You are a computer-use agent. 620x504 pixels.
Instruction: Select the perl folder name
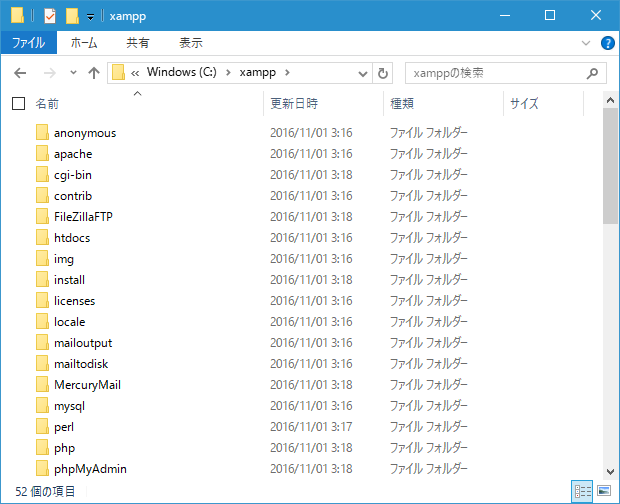pyautogui.click(x=64, y=427)
